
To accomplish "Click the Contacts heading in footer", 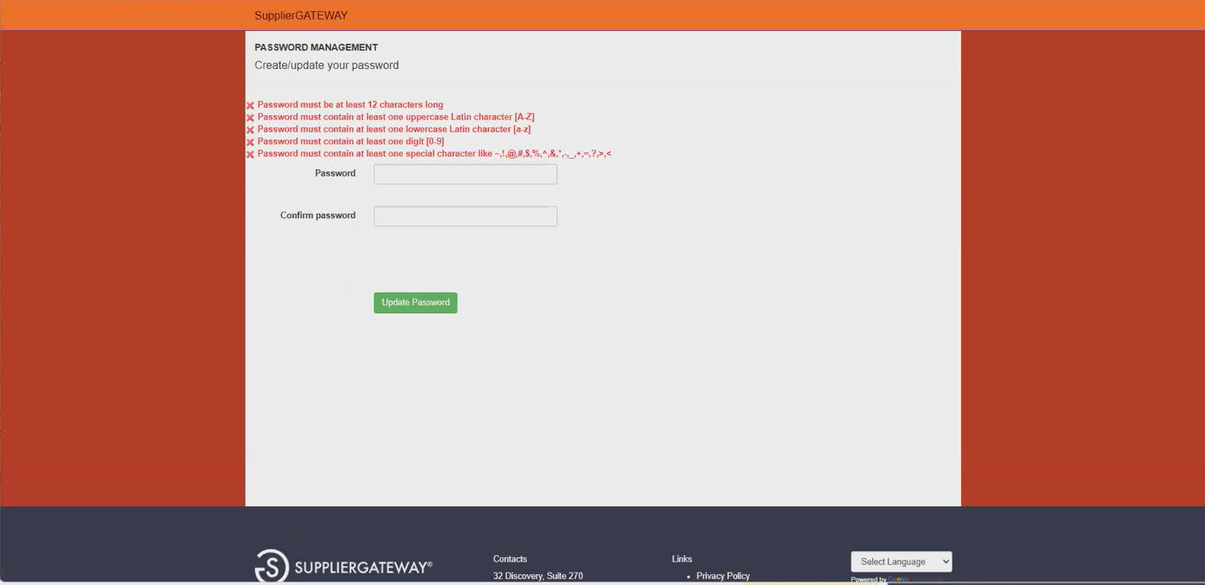I will (510, 559).
